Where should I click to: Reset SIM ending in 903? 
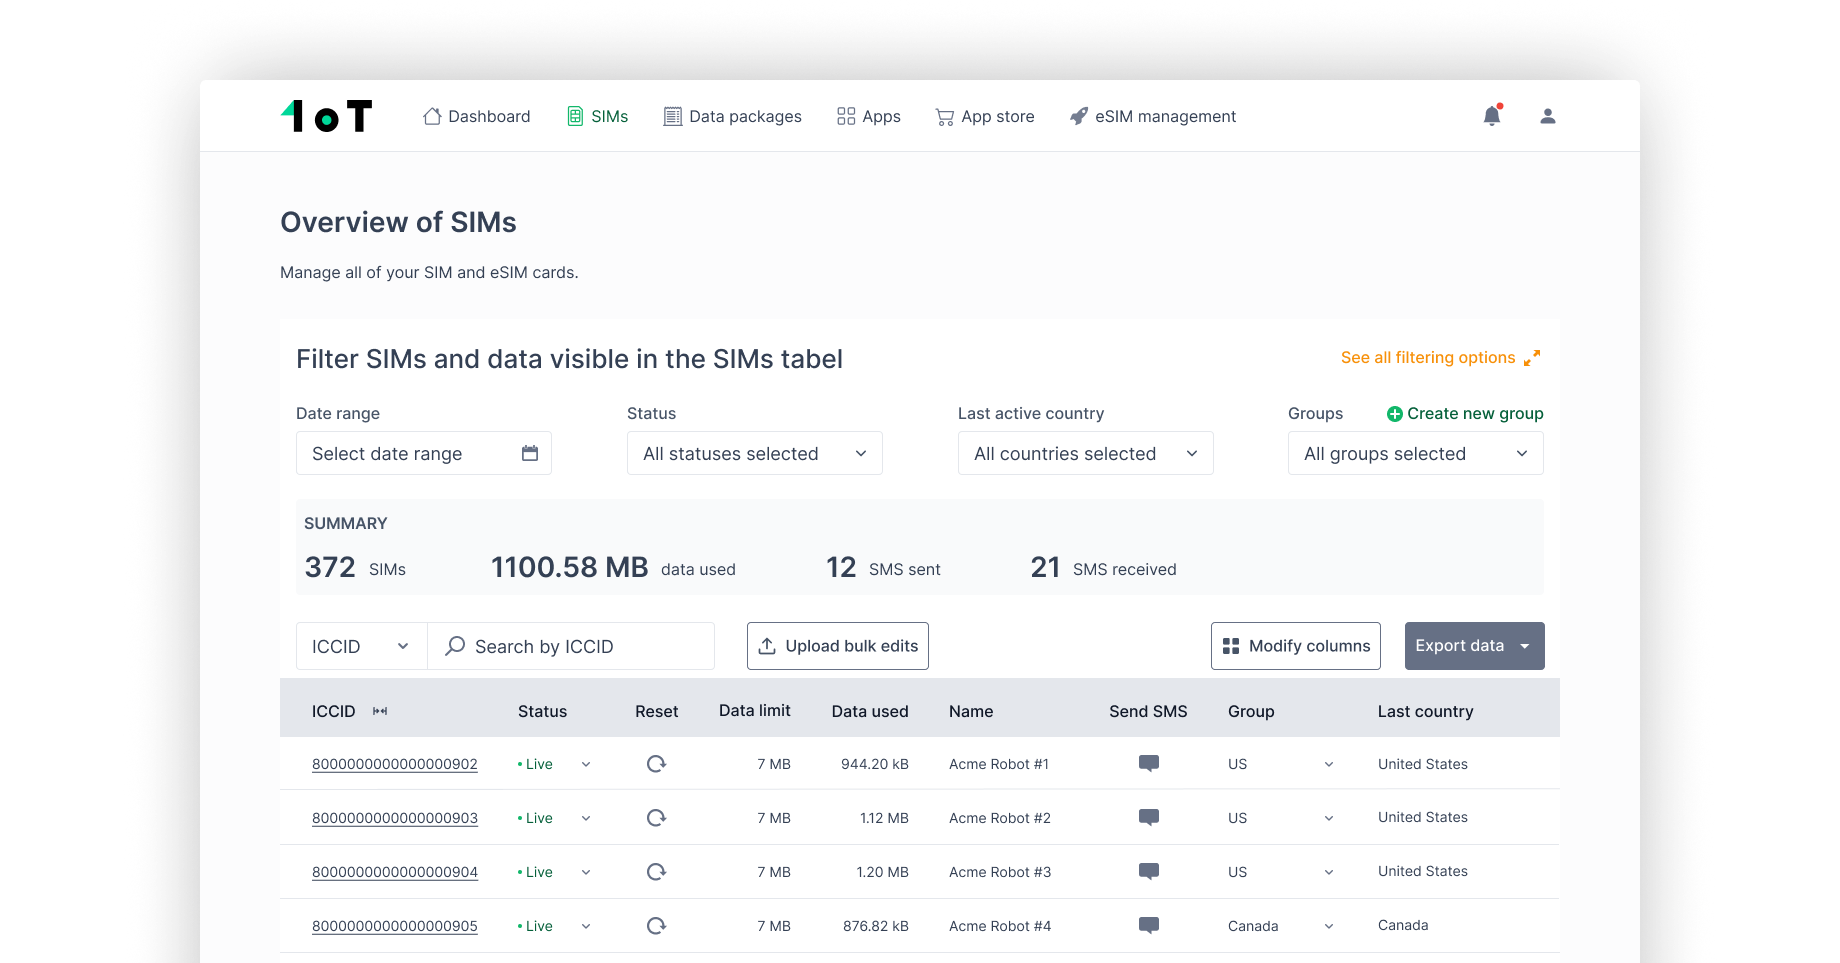[656, 818]
